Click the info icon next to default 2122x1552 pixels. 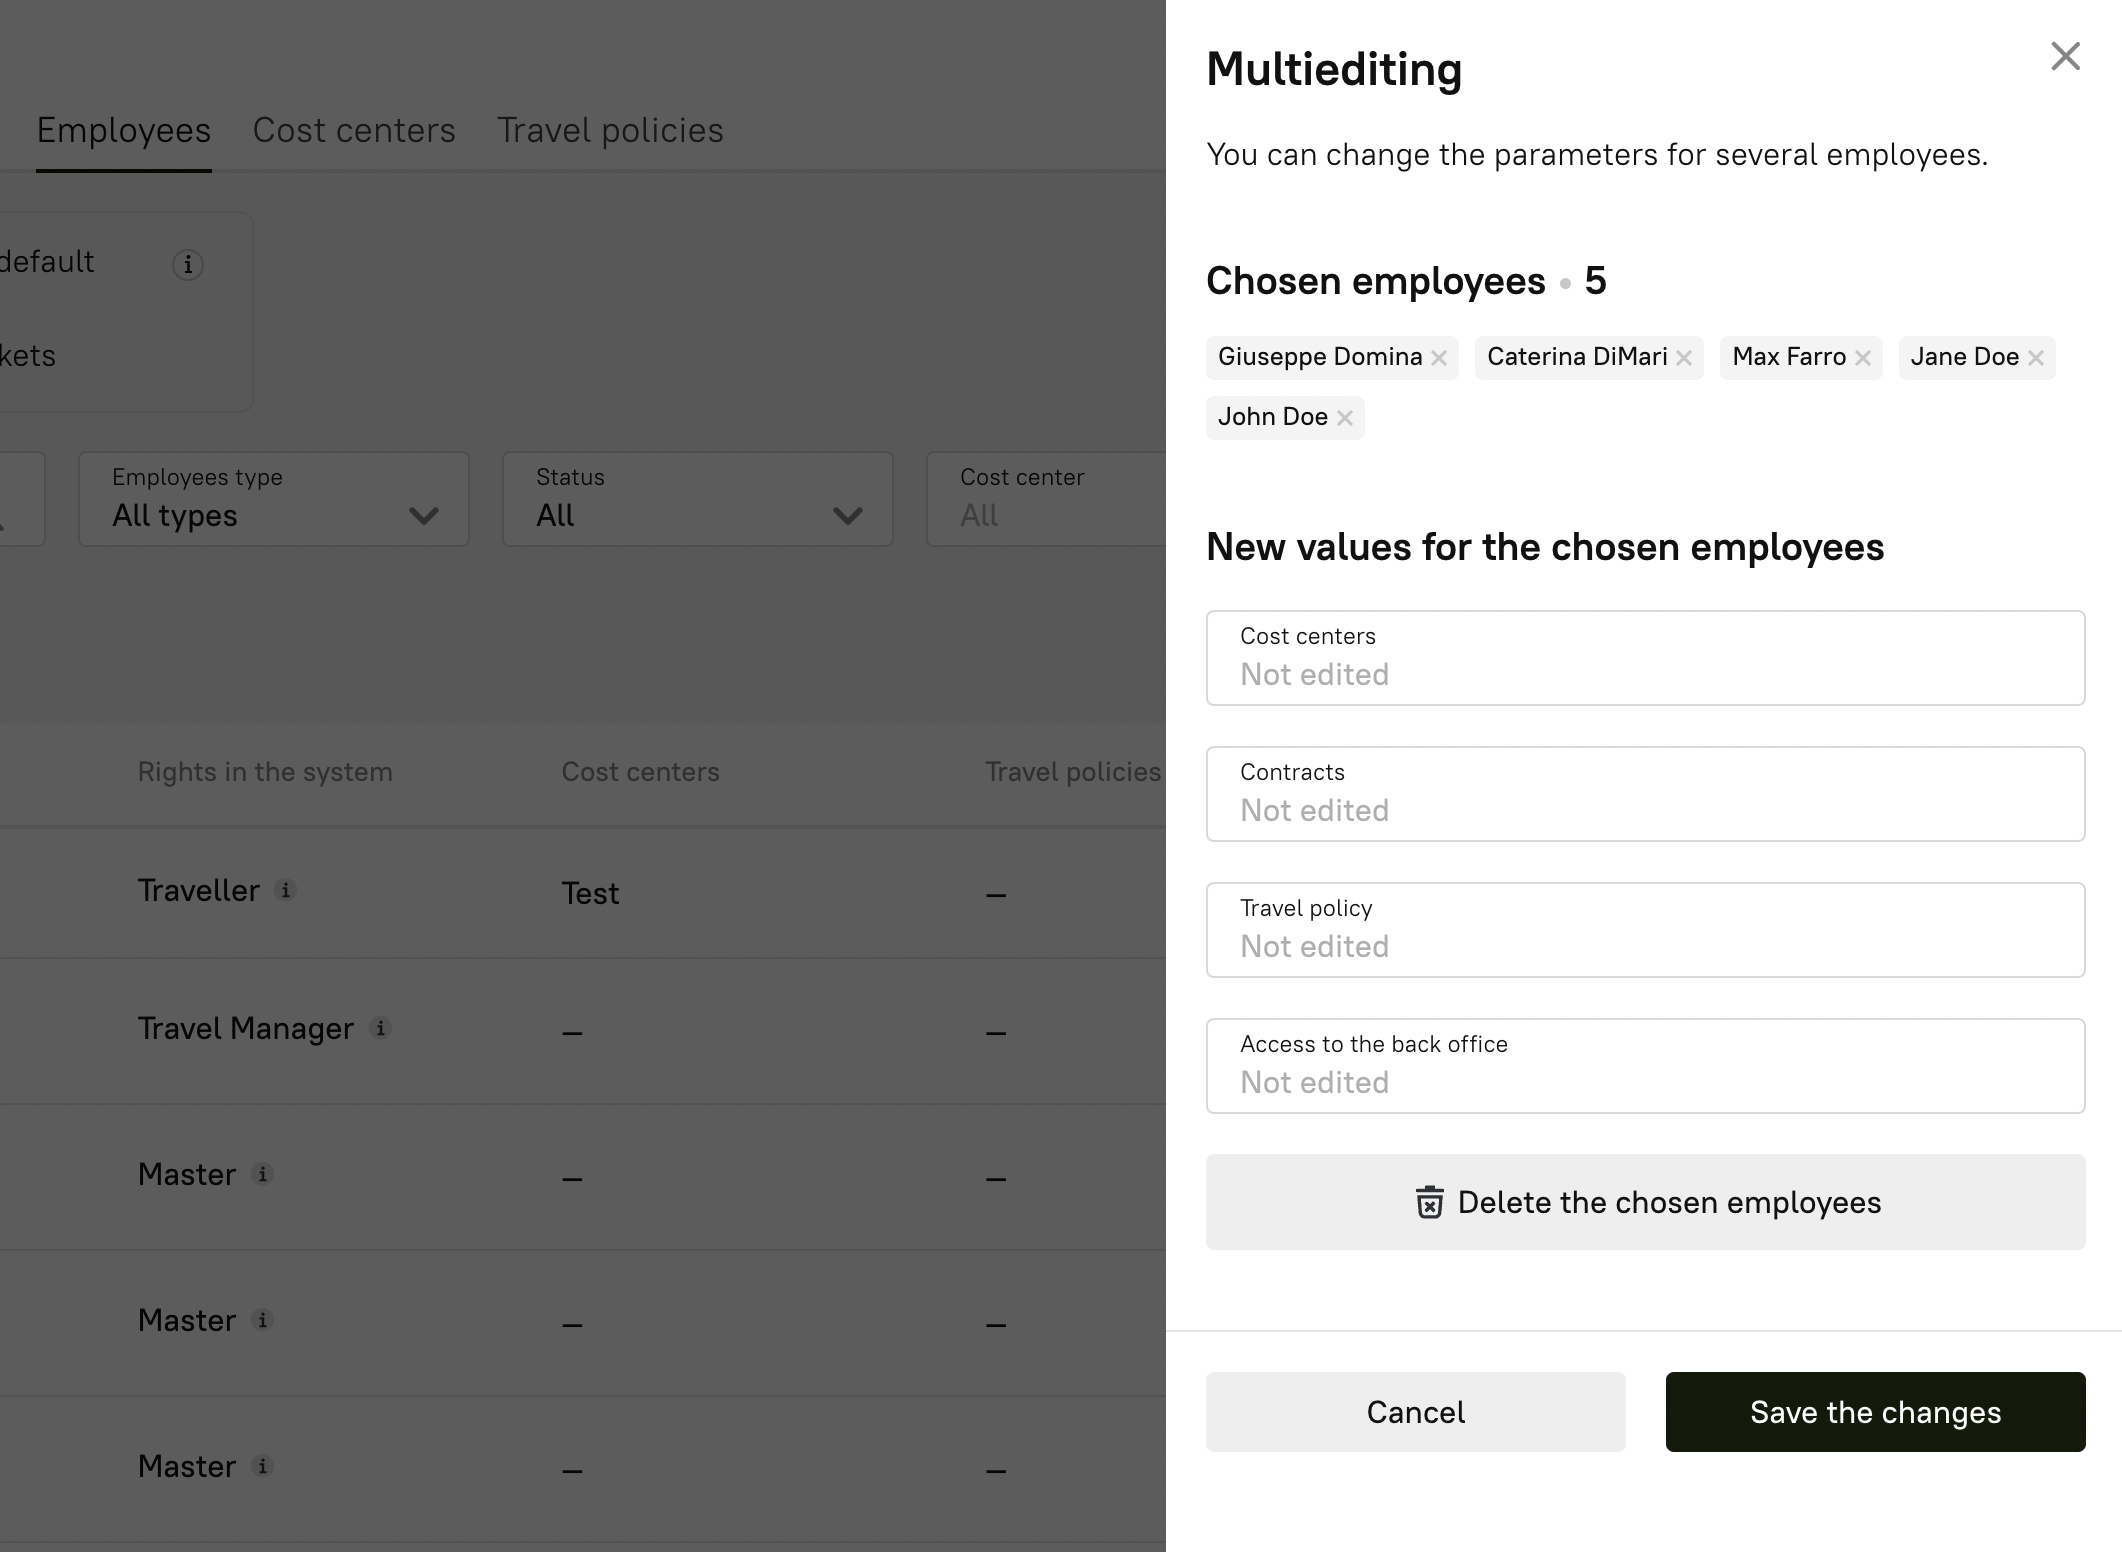[188, 265]
